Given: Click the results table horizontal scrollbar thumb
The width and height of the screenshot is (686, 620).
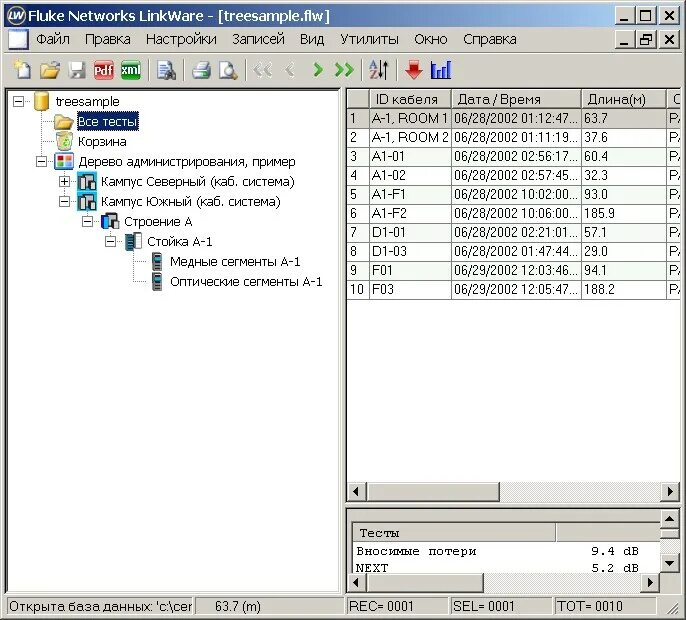Looking at the screenshot, I should pos(433,491).
